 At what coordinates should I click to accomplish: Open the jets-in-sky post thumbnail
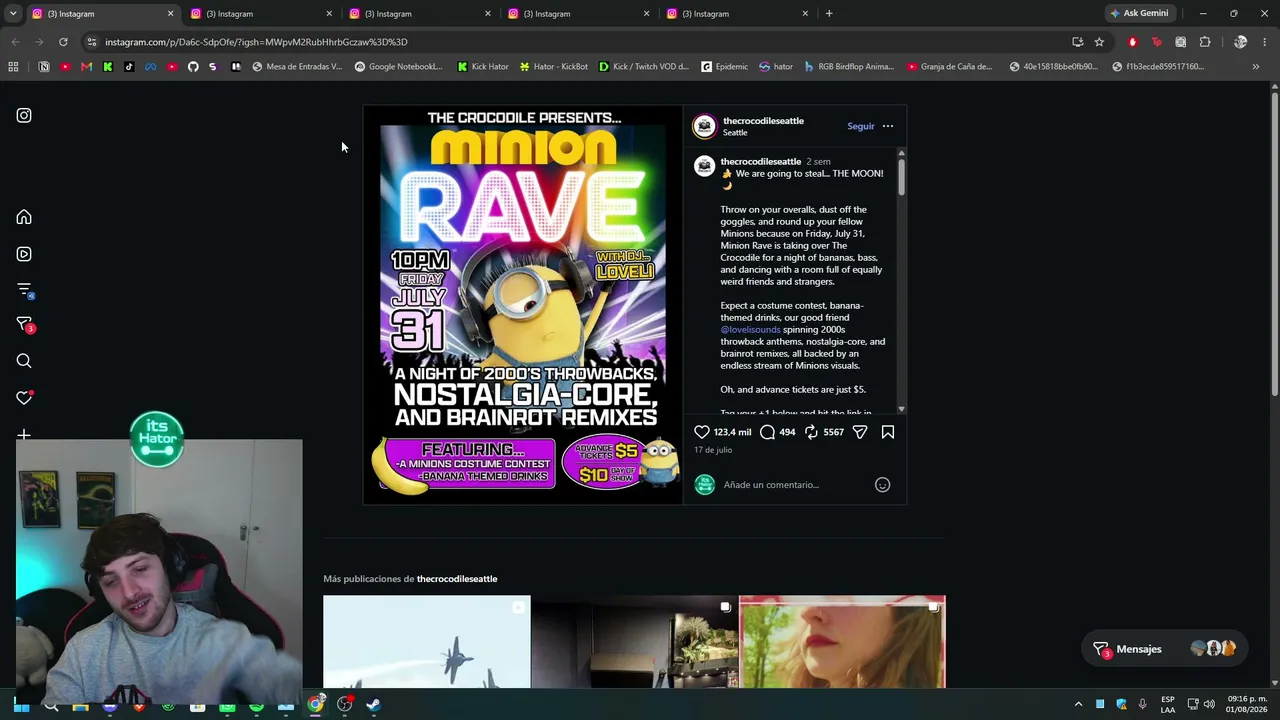(427, 642)
